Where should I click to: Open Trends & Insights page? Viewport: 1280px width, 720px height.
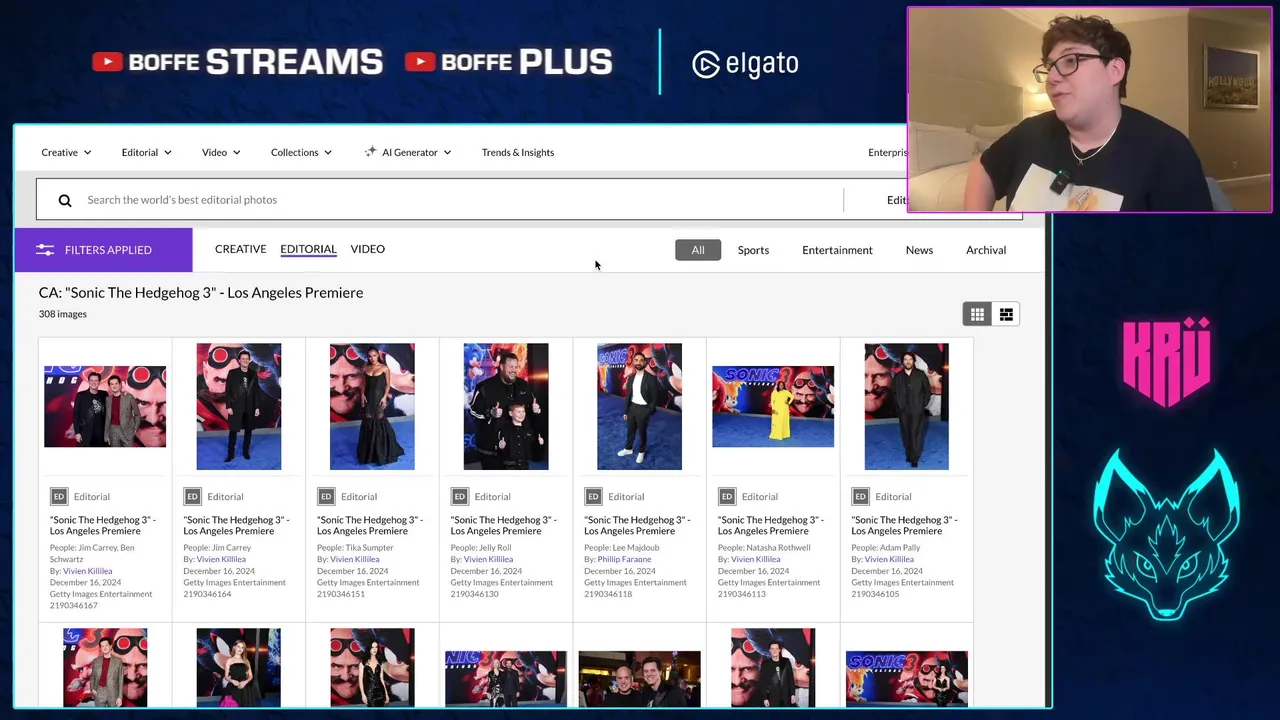(x=518, y=152)
